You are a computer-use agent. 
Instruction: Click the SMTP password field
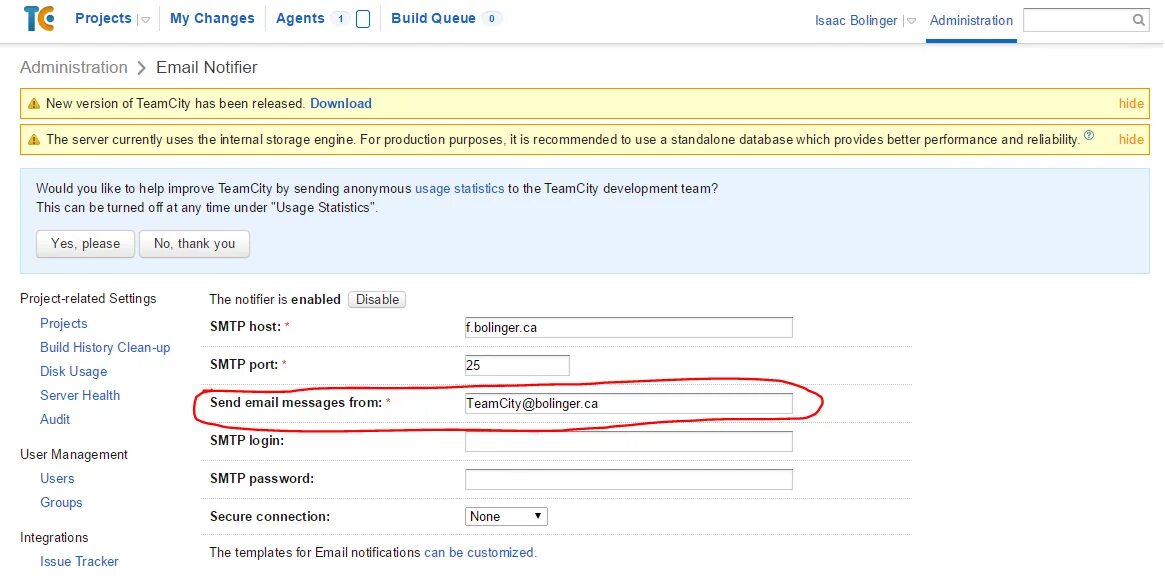tap(628, 479)
